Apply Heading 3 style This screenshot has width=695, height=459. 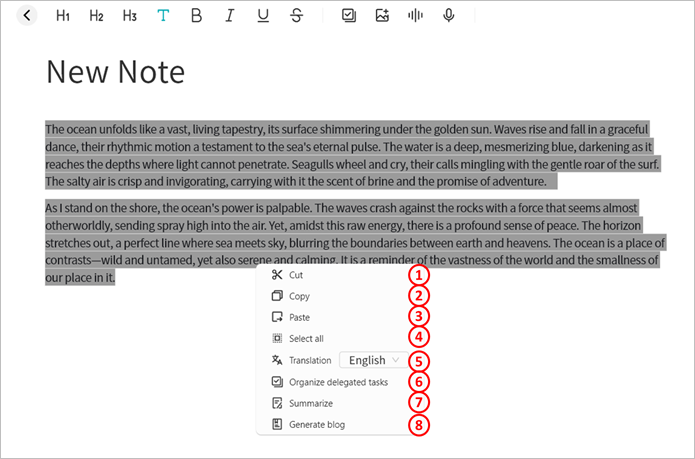(x=129, y=16)
